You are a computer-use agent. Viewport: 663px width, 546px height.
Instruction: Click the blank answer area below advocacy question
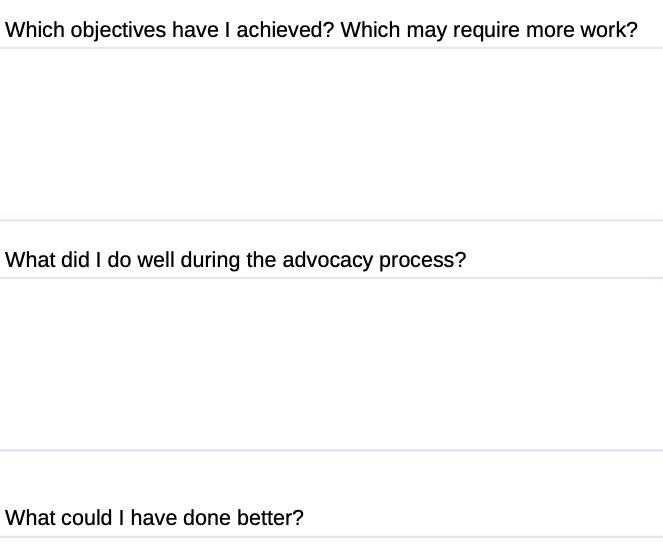coord(331,364)
